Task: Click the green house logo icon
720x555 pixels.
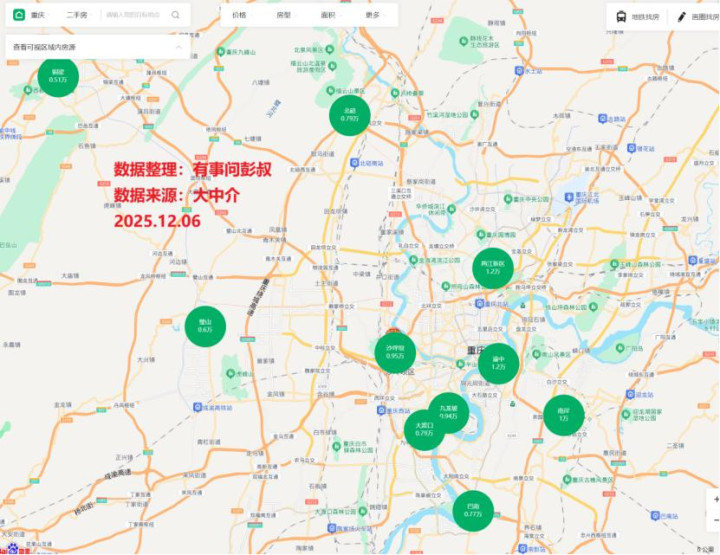Action: coord(19,15)
